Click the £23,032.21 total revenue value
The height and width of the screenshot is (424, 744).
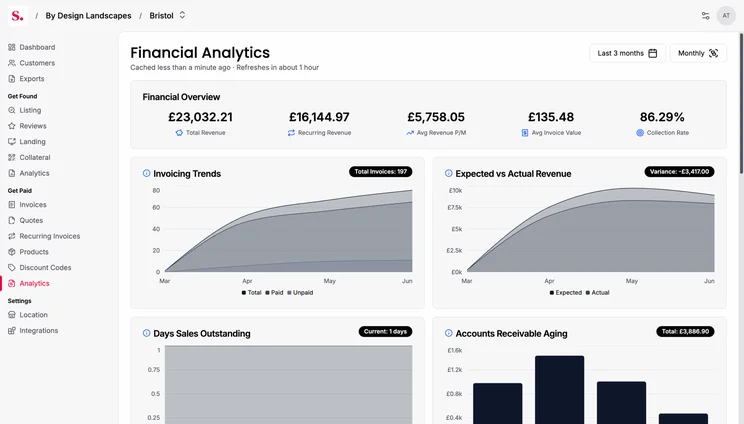coord(200,117)
